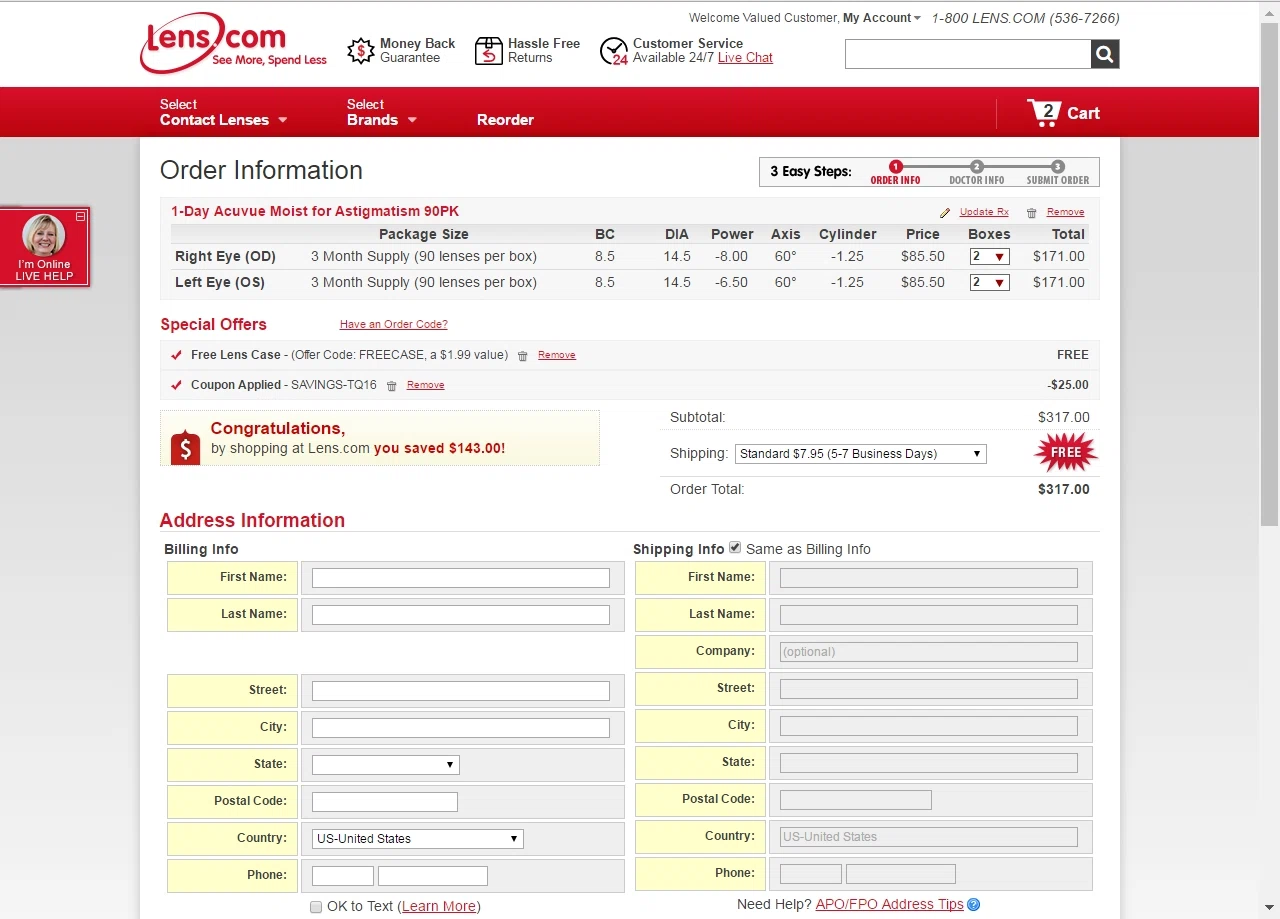The height and width of the screenshot is (919, 1280).
Task: Minimize the live help widget
Action: (x=81, y=216)
